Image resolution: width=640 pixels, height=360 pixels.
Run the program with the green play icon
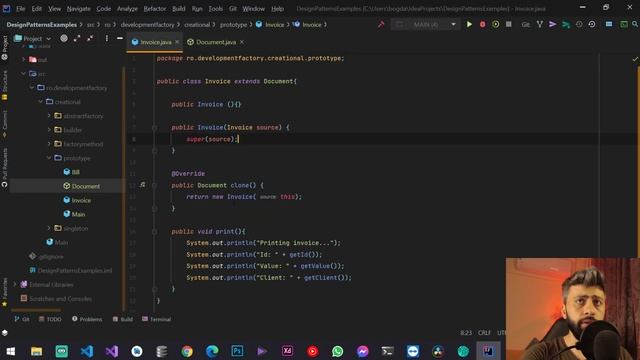[469, 24]
